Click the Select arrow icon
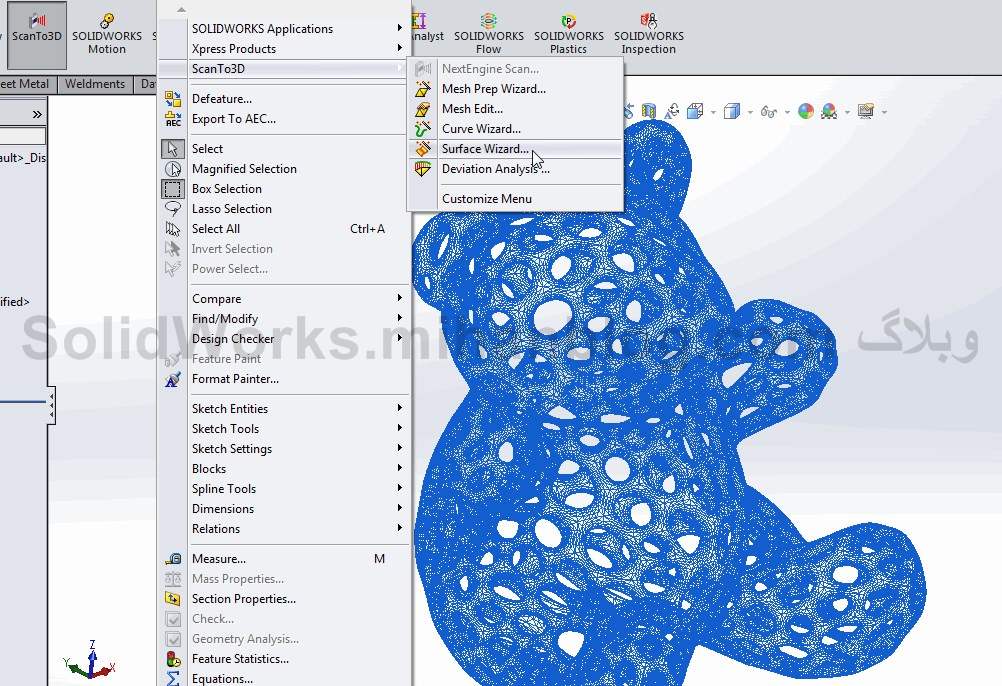 173,149
